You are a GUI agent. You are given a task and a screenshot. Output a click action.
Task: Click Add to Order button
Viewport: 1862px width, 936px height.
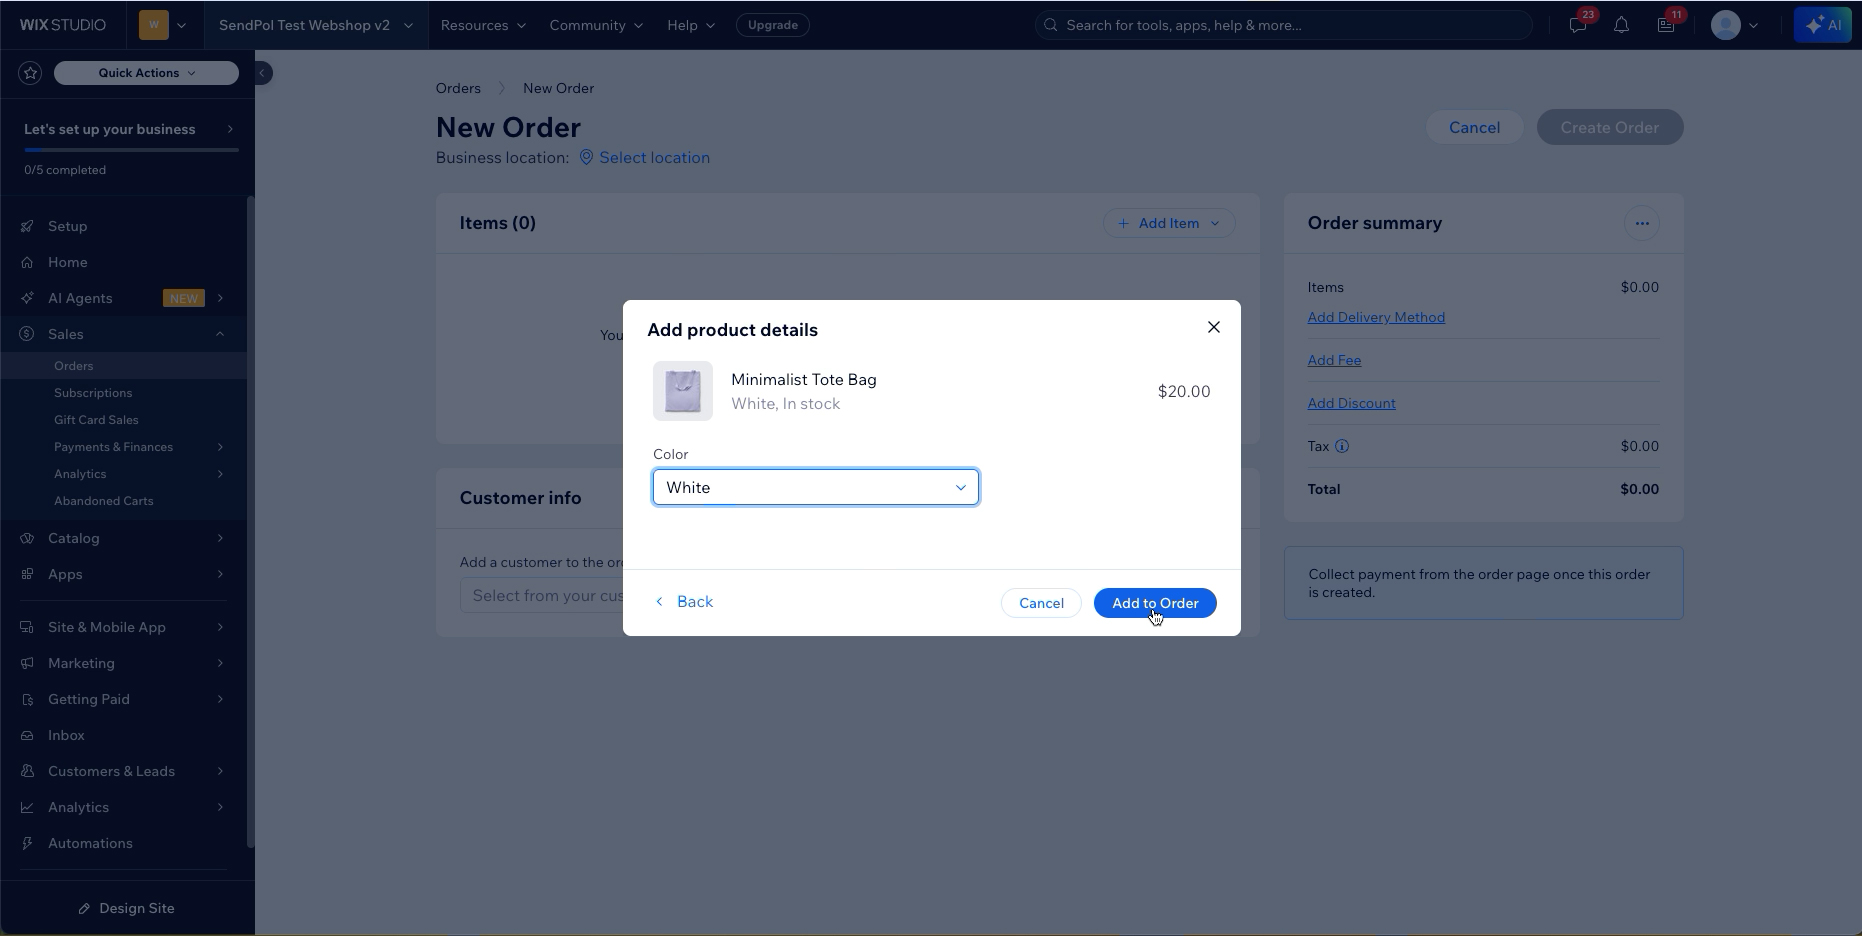pyautogui.click(x=1155, y=603)
